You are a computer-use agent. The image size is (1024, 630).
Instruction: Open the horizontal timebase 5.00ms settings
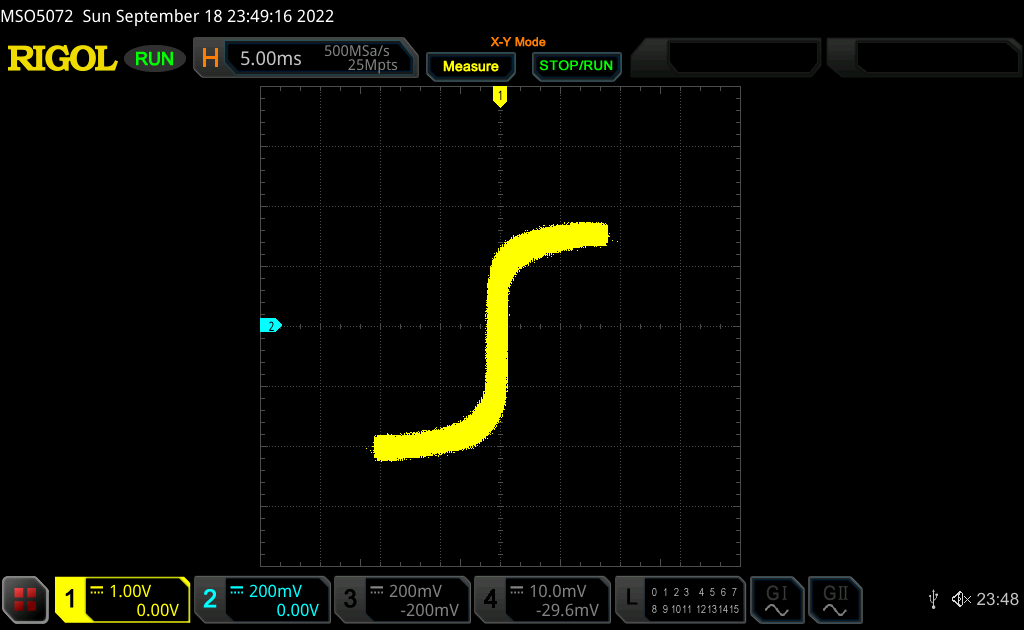[x=271, y=59]
